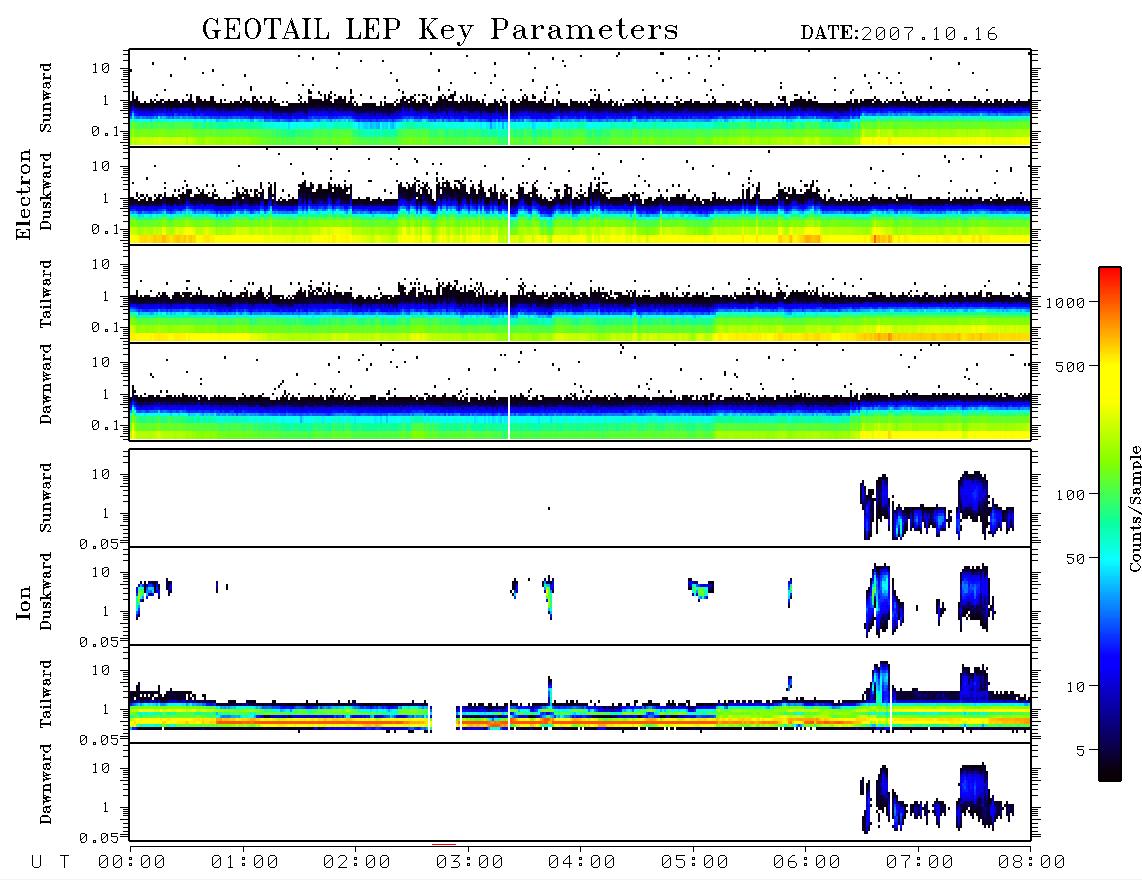This screenshot has width=1142, height=880.
Task: Click the small red marker below the time axis
Action: [x=444, y=844]
